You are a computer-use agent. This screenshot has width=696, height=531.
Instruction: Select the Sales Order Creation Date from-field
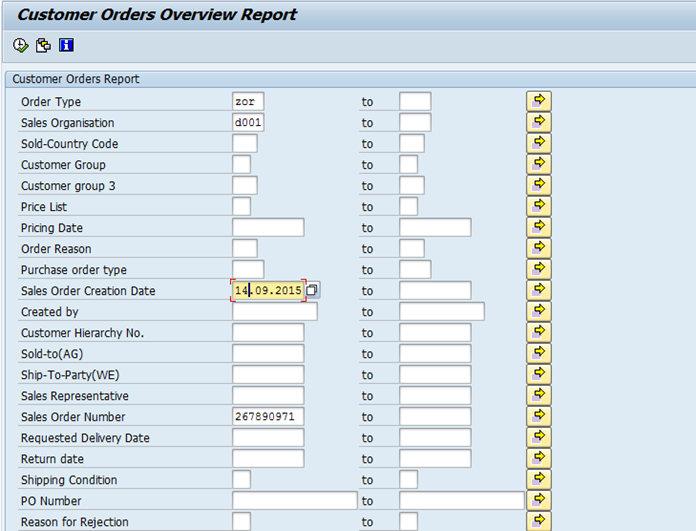click(267, 290)
